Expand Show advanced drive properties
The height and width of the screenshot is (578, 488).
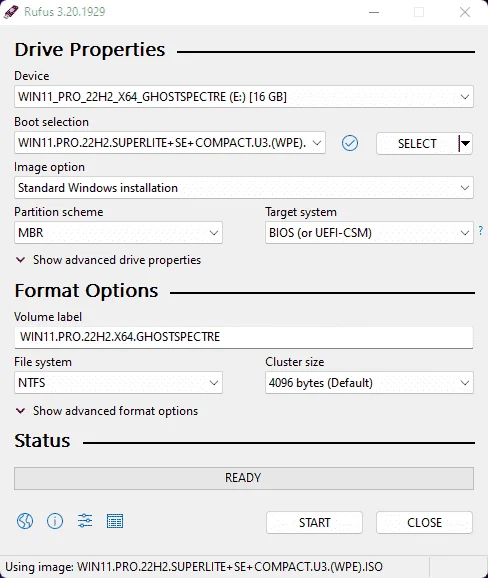(x=108, y=260)
